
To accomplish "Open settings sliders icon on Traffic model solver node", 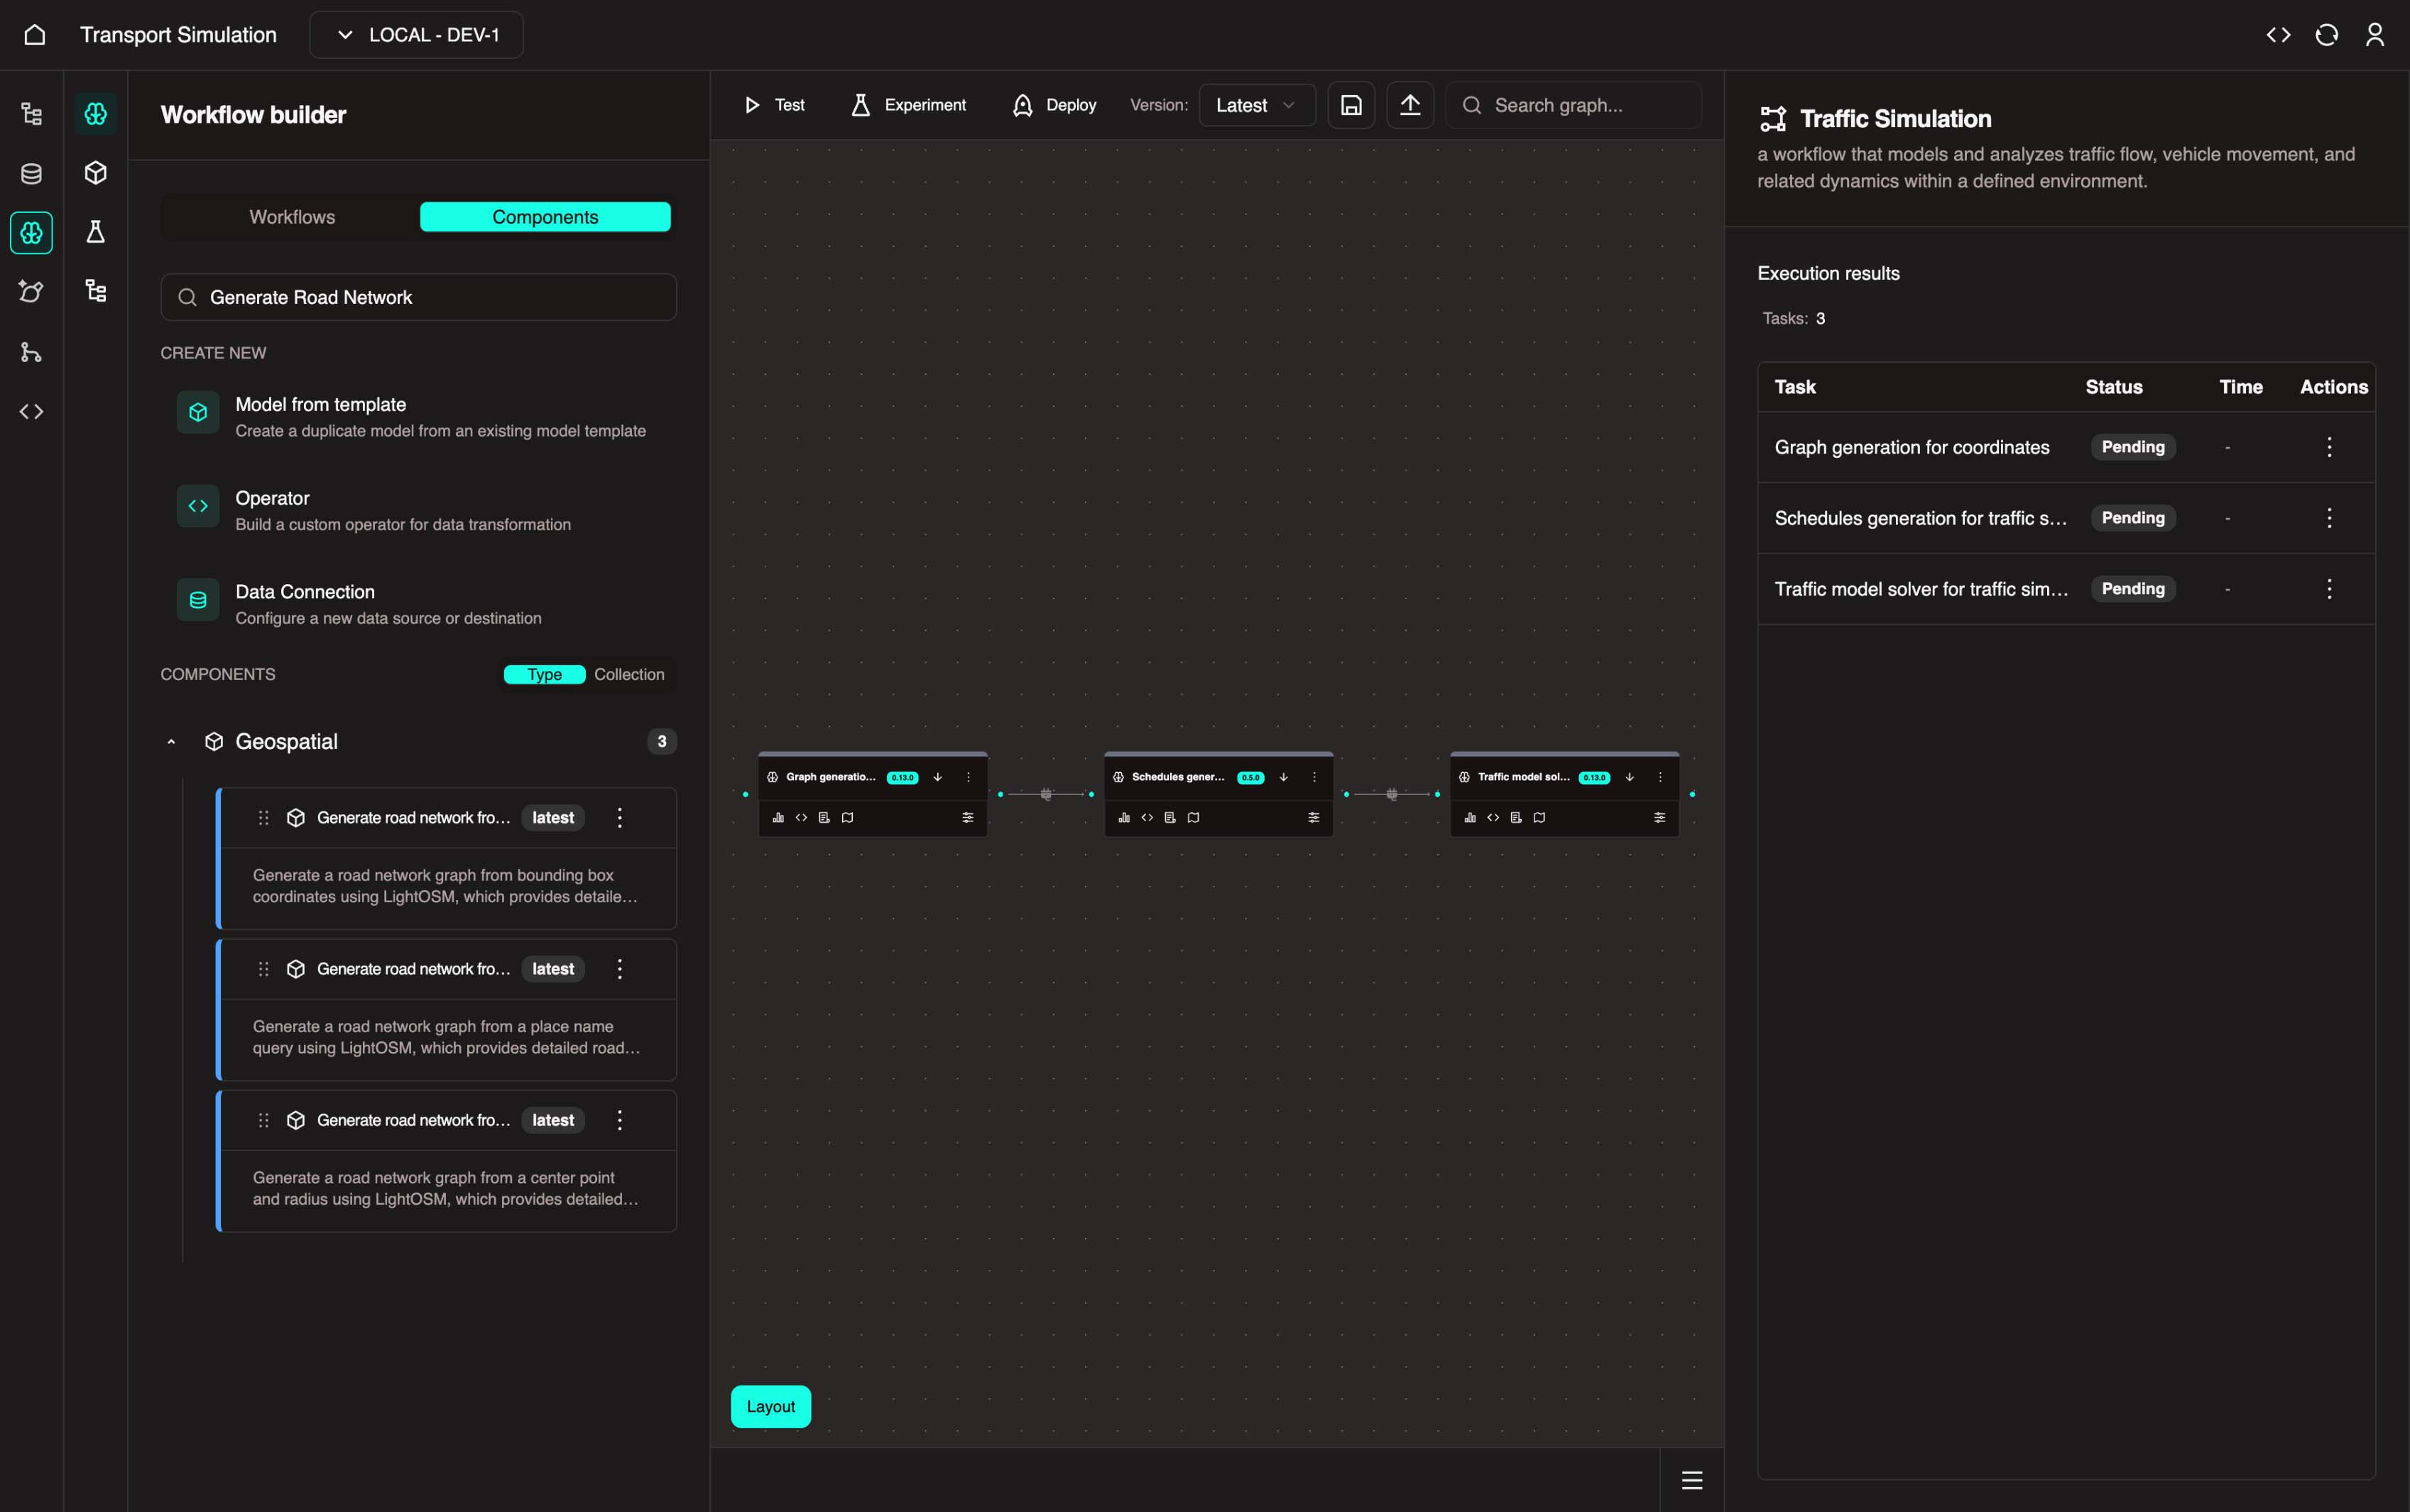I will (x=1659, y=817).
